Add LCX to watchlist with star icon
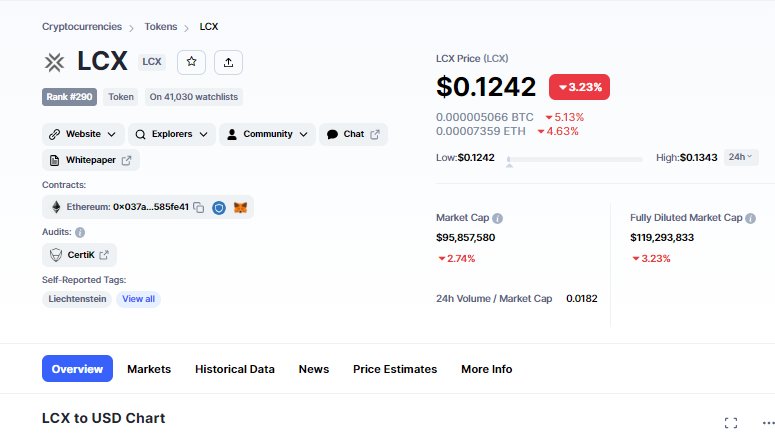Screen dimensions: 775x436 191,62
